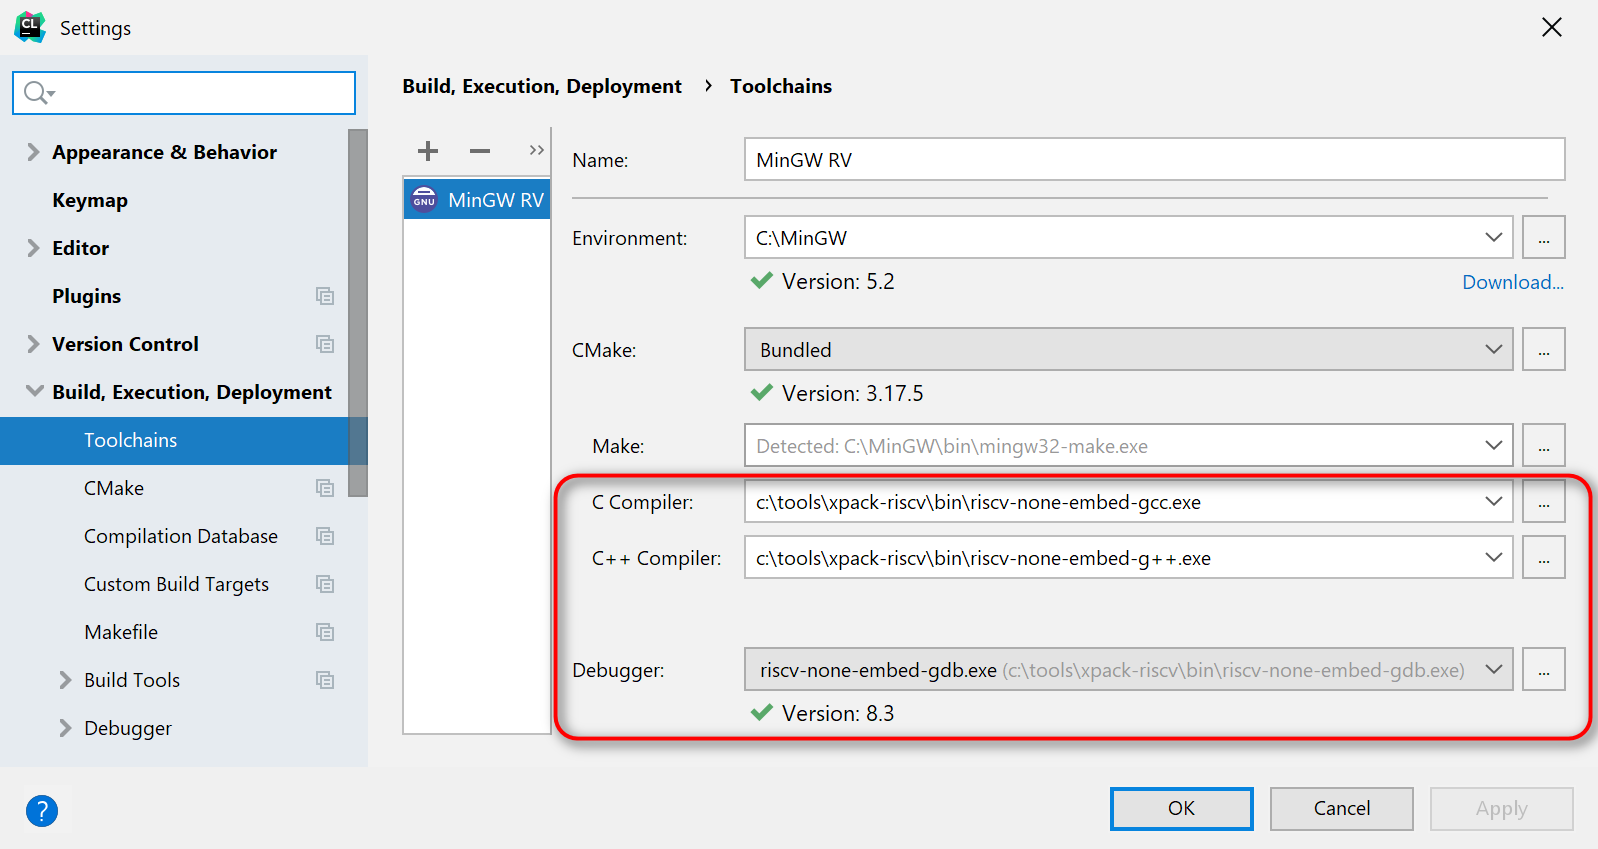Open the Debugger selection dropdown

1493,670
